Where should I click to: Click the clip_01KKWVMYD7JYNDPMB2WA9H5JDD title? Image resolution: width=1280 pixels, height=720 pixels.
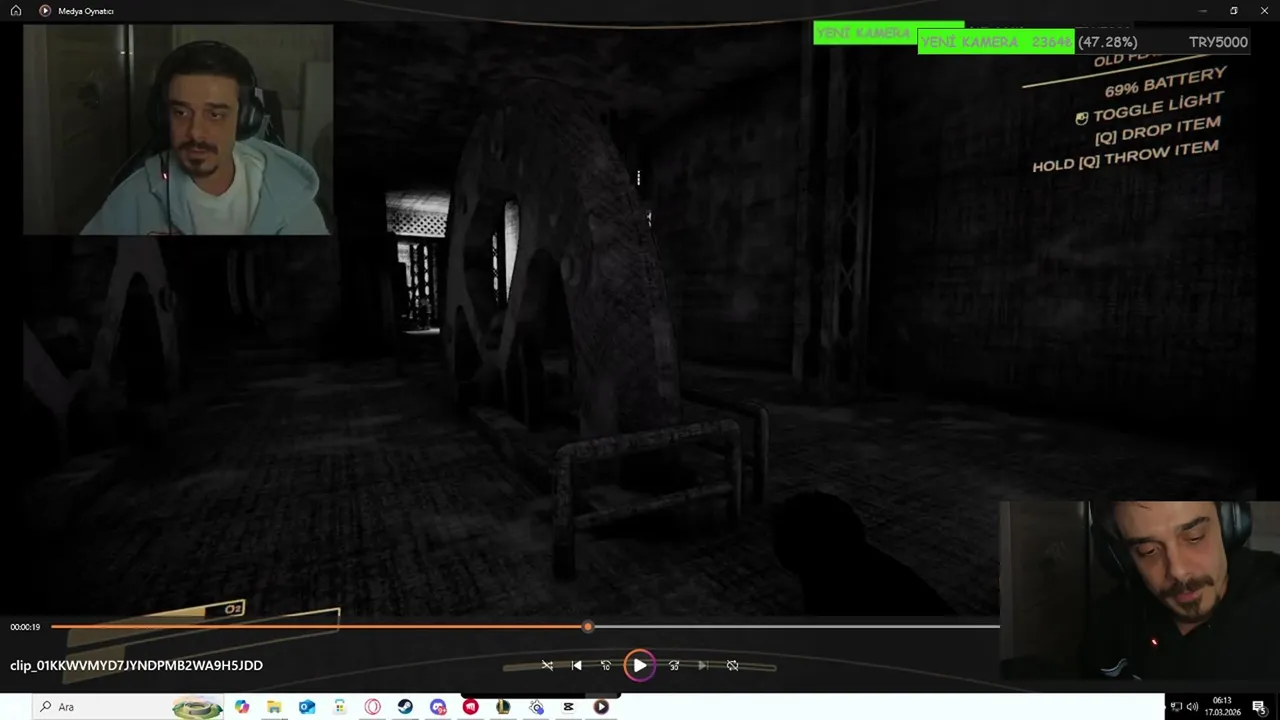point(136,665)
